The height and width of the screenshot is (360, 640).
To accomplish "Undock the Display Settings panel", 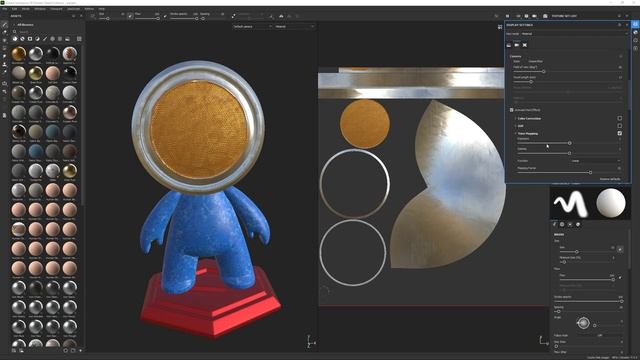I will click(x=620, y=25).
